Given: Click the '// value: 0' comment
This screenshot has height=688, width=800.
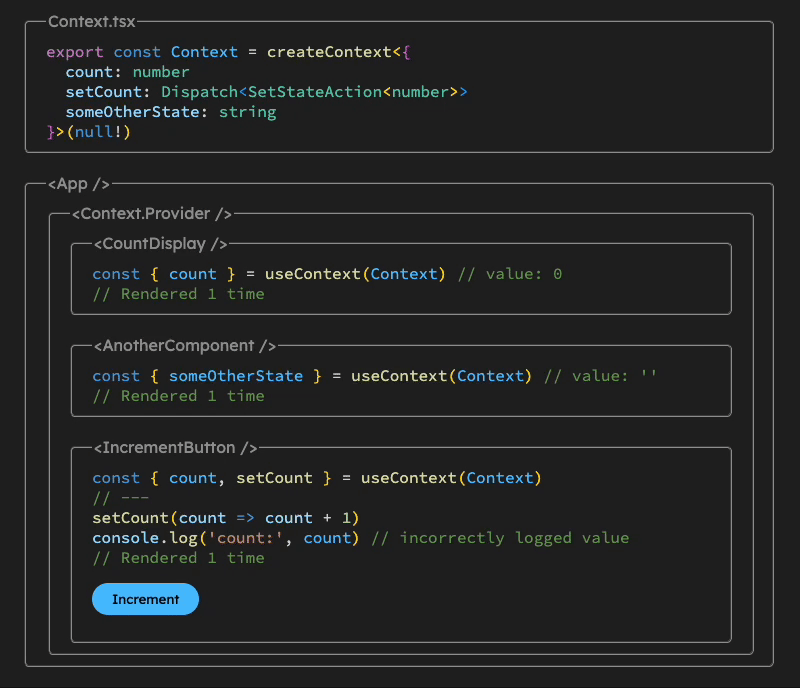Looking at the screenshot, I should point(510,274).
